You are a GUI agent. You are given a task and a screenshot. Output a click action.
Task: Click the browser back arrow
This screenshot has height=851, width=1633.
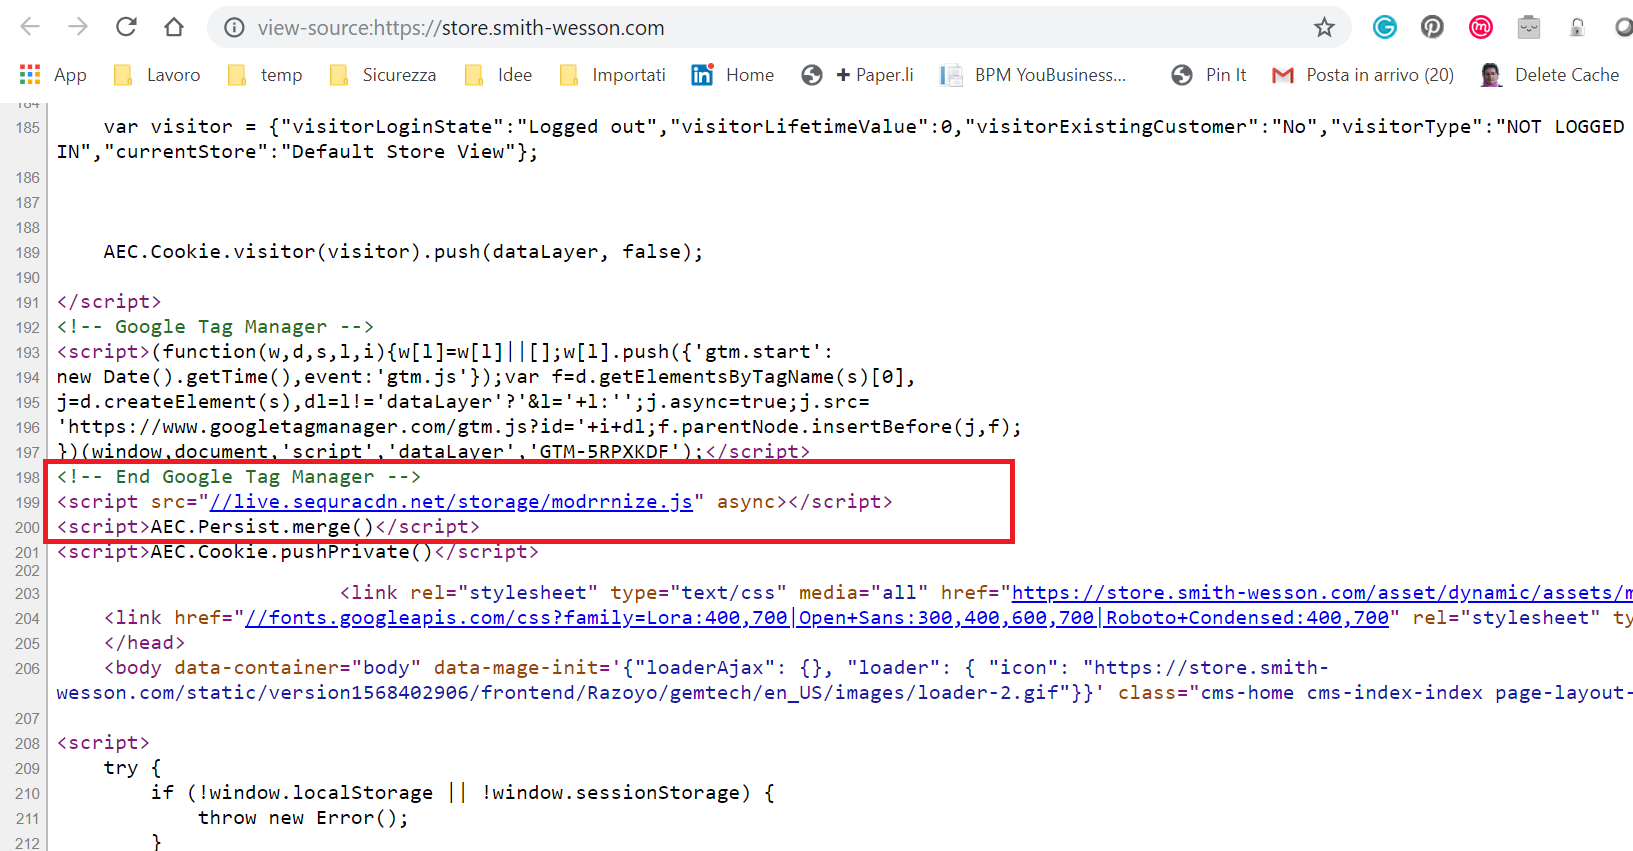[30, 27]
